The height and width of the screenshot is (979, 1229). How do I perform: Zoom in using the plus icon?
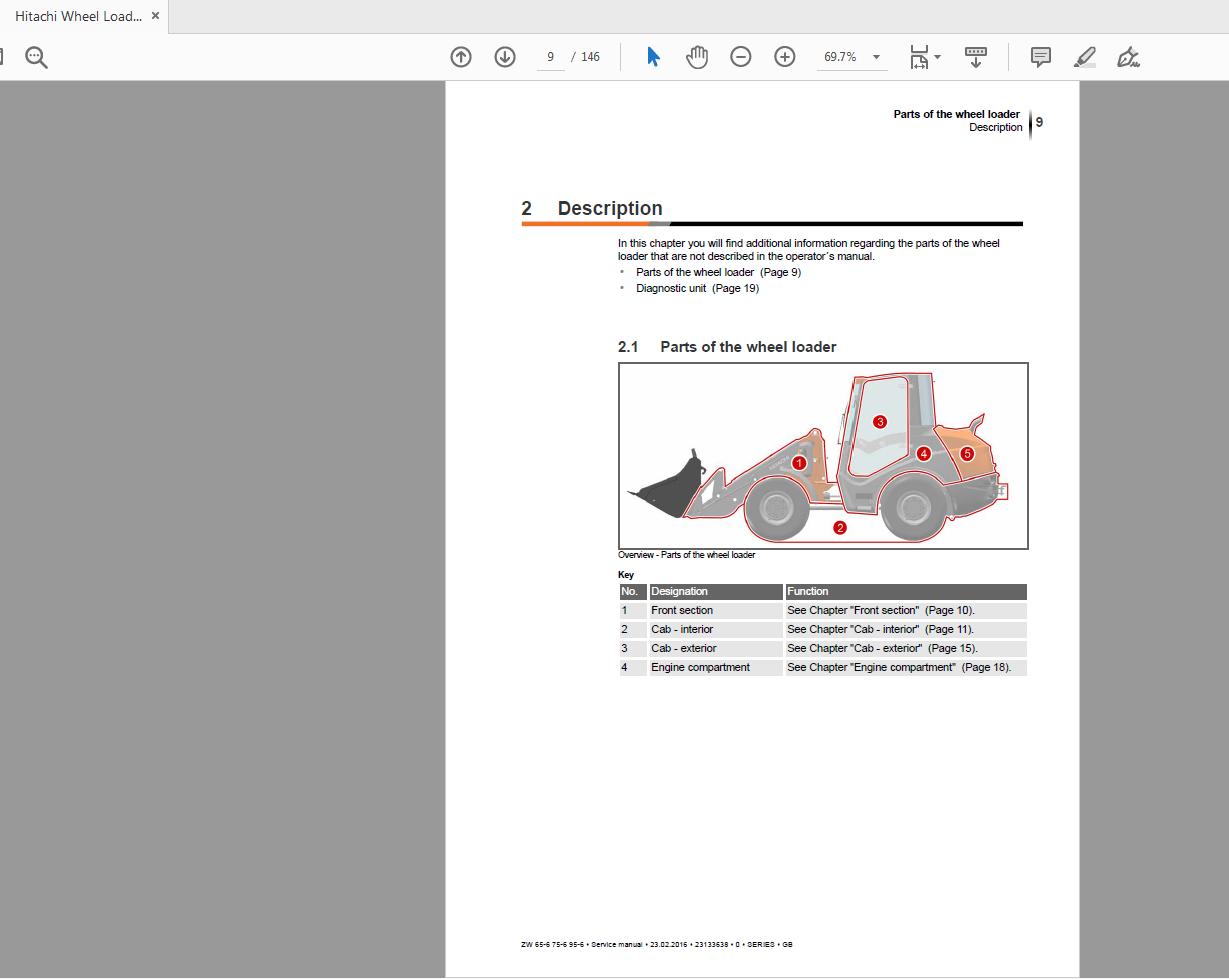(x=784, y=57)
